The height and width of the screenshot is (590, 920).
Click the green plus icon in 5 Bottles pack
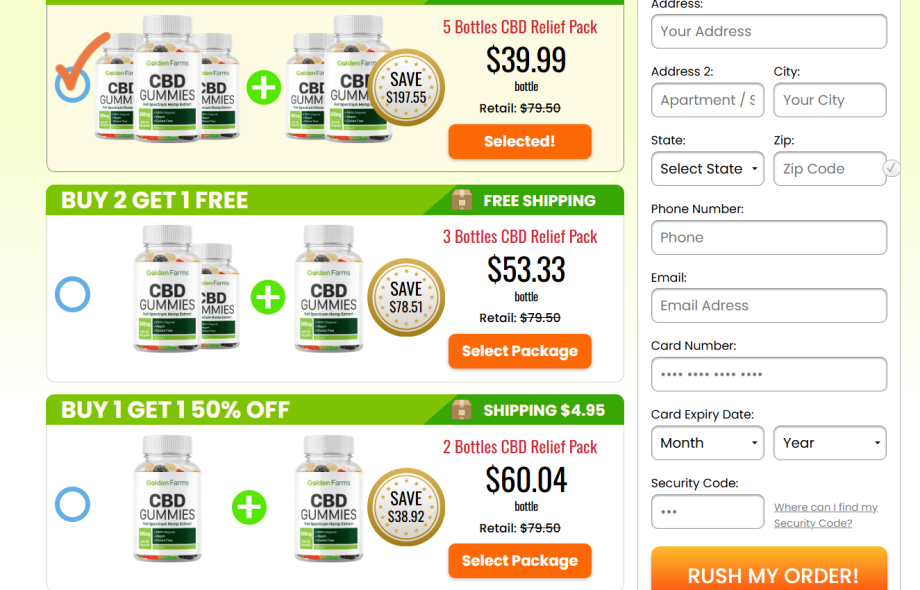point(263,88)
